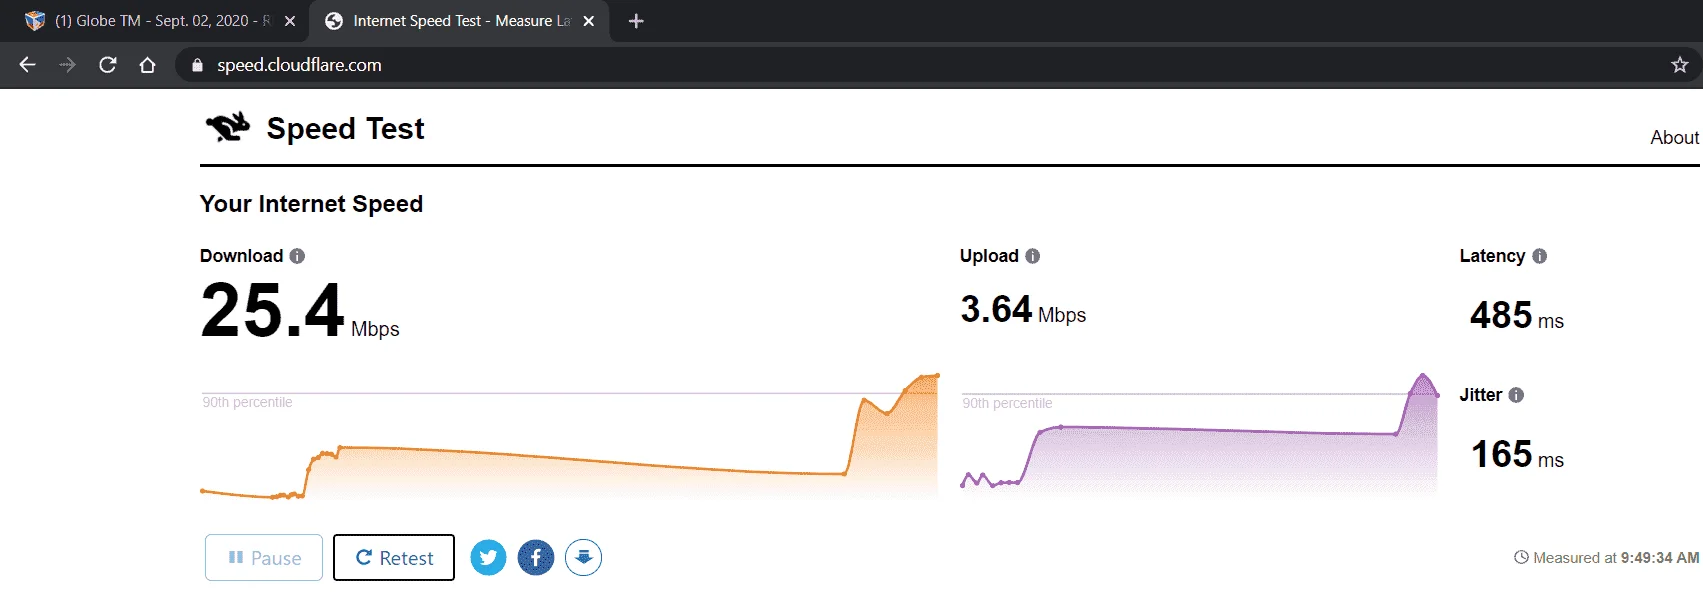The height and width of the screenshot is (610, 1703).
Task: Pause the speed test
Action: click(264, 557)
